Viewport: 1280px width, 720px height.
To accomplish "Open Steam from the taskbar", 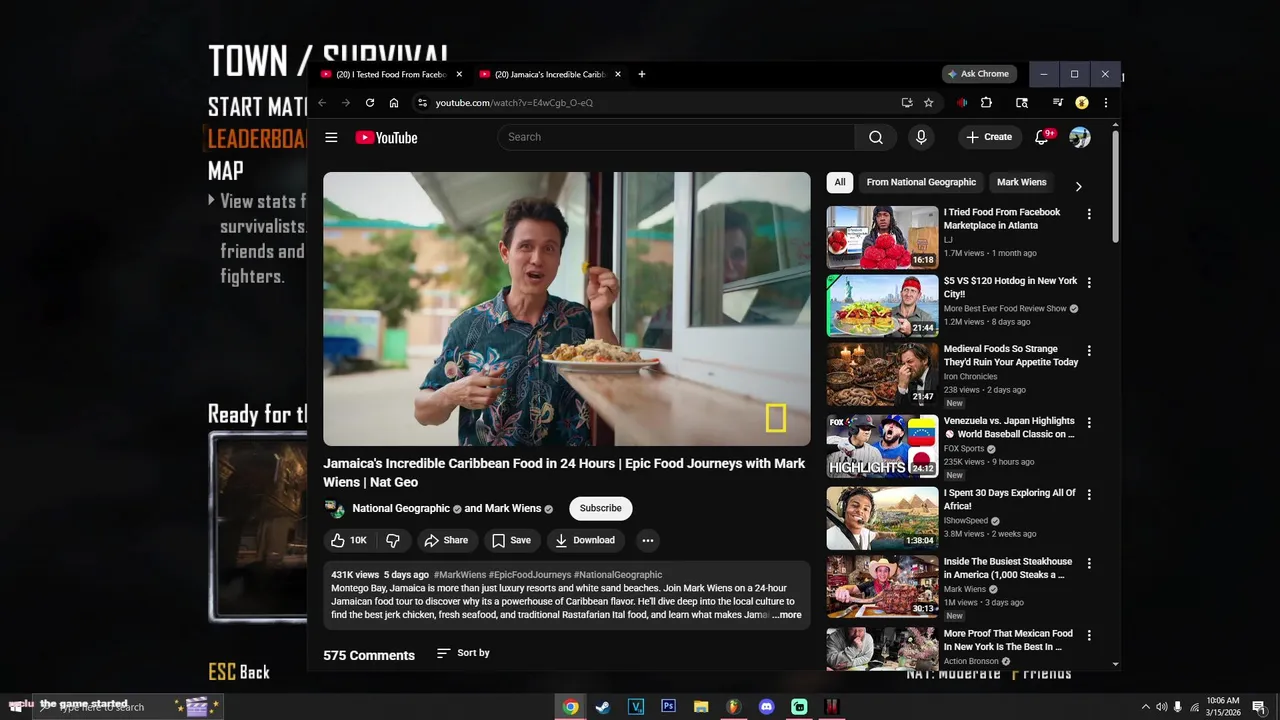I will click(602, 706).
